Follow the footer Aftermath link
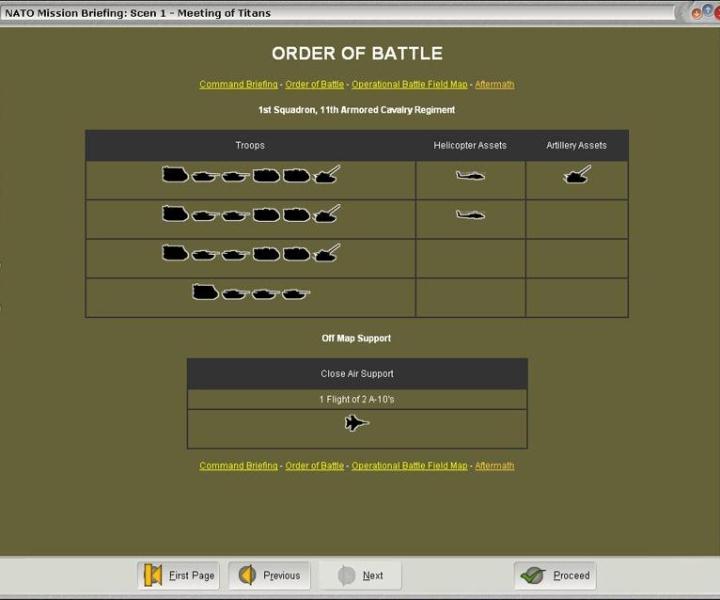The height and width of the screenshot is (600, 720). coord(494,466)
